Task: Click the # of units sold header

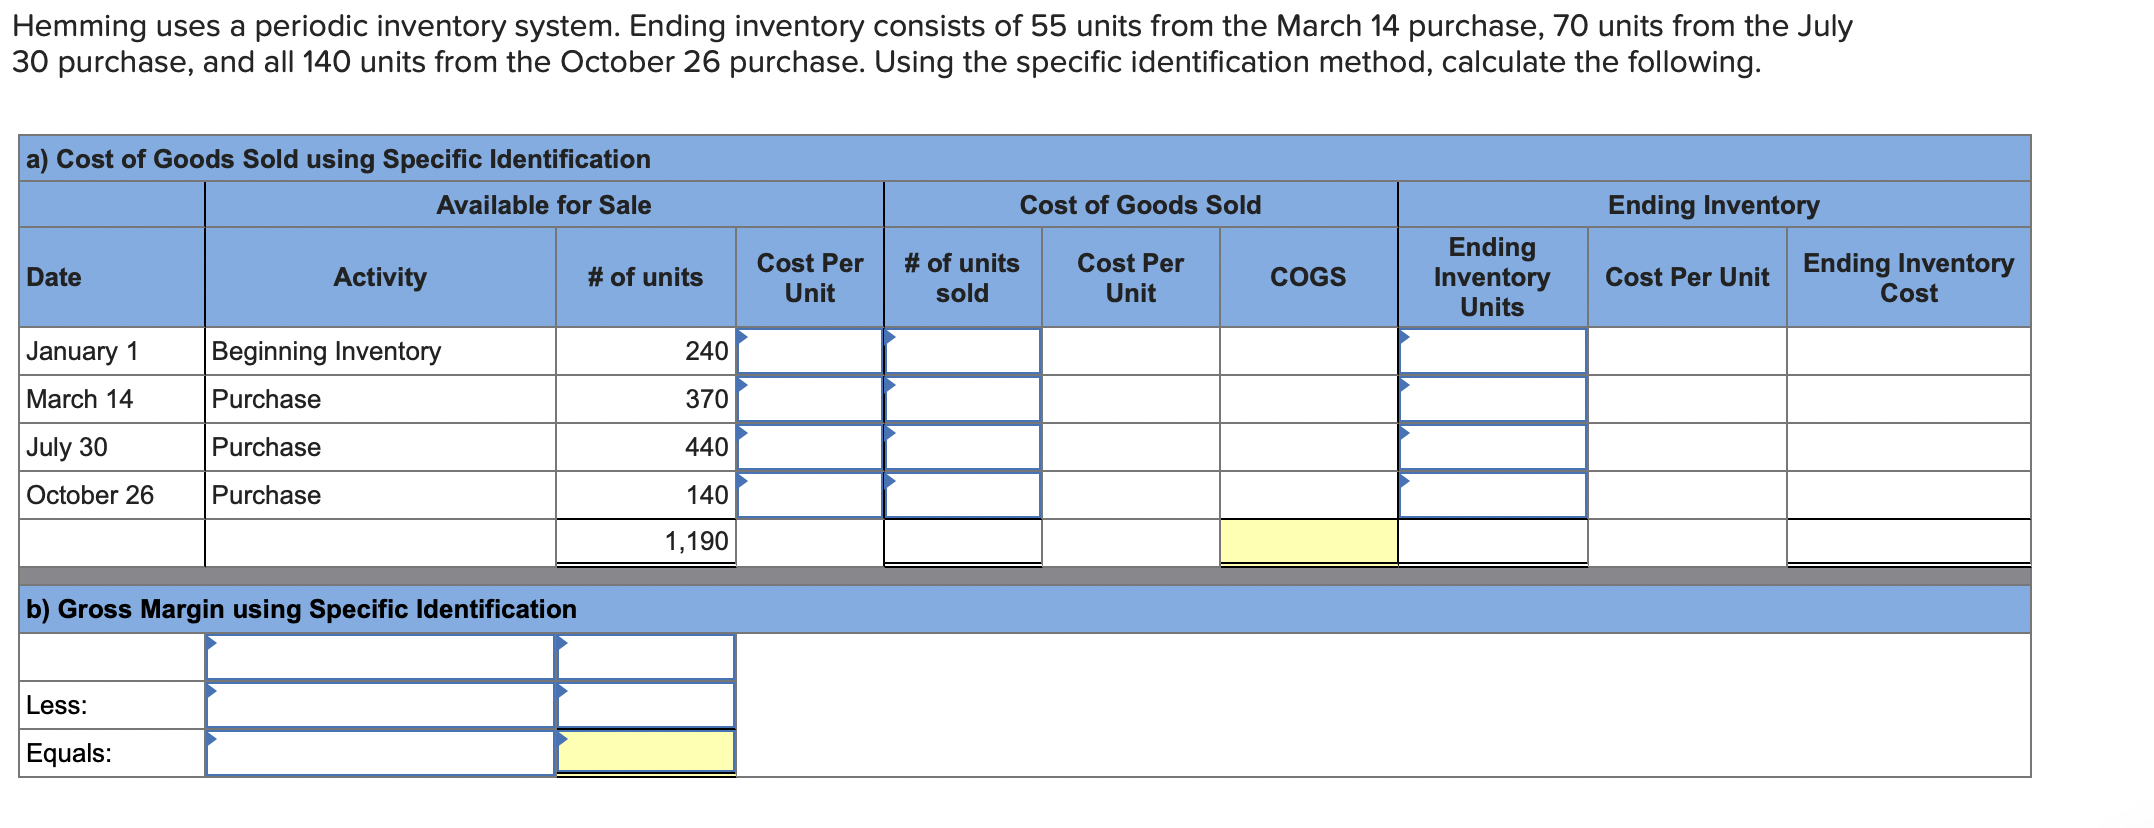Action: coord(963,277)
